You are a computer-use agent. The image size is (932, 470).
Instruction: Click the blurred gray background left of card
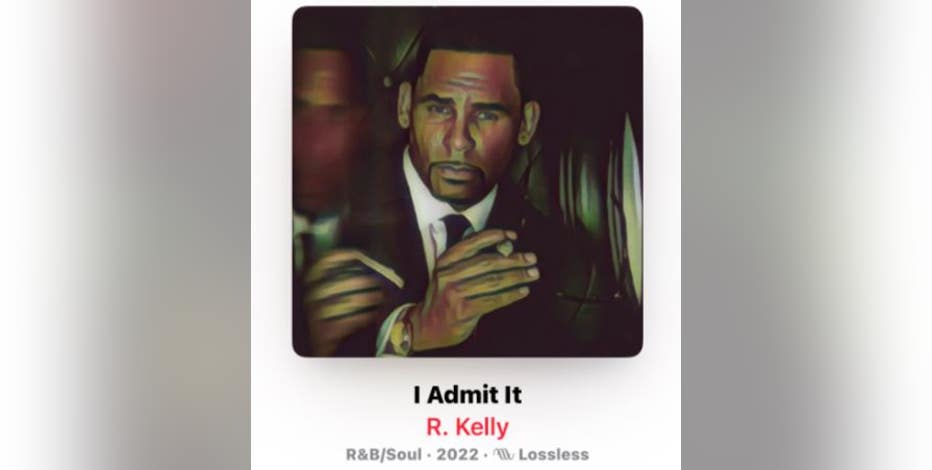coord(125,235)
